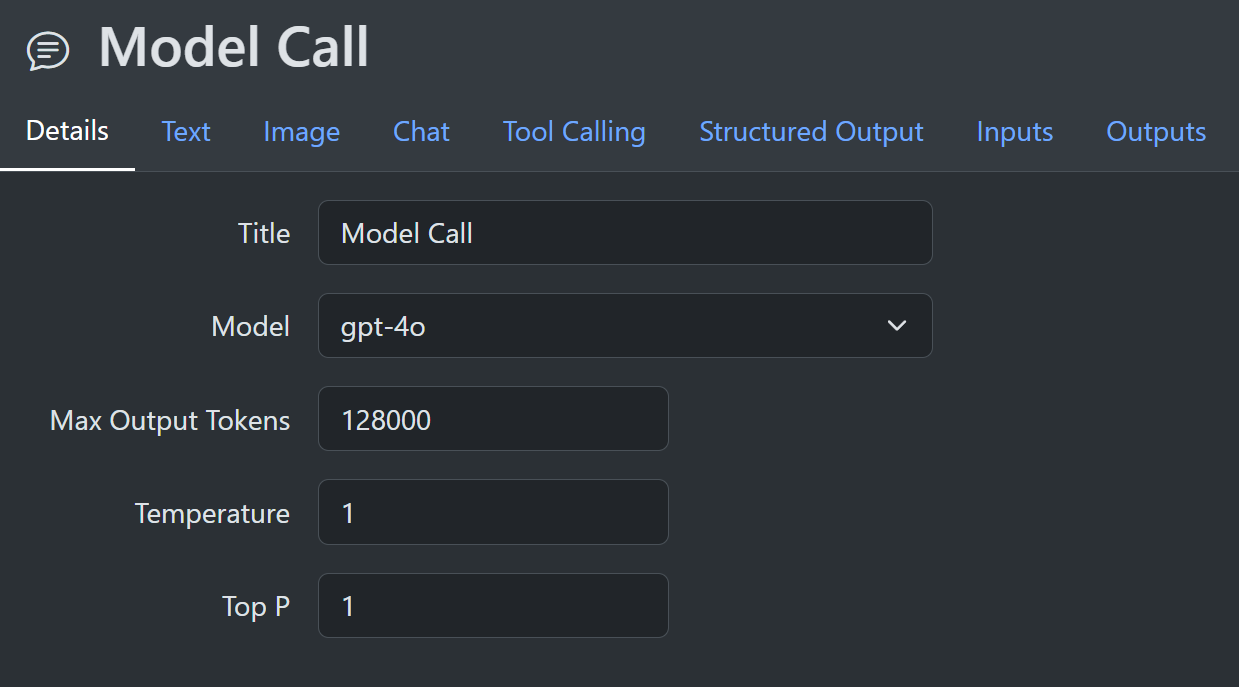The image size is (1239, 687).
Task: Select the Chat tab
Action: [421, 132]
